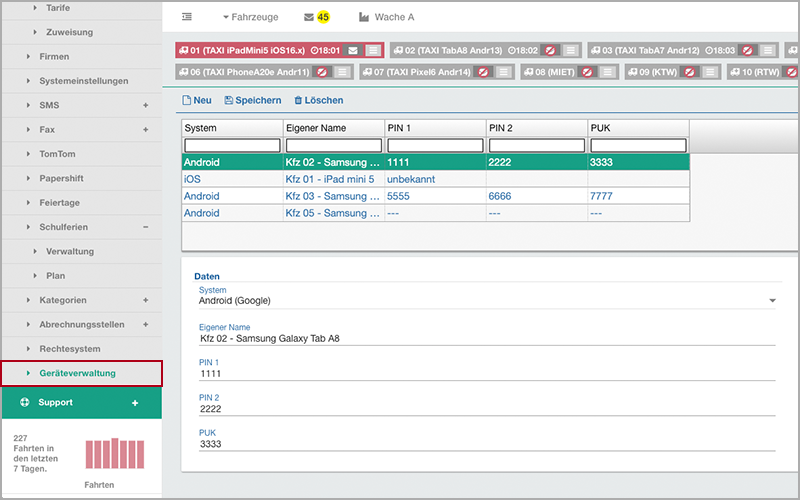
Task: Expand the SMS section plus sign
Action: (x=145, y=105)
